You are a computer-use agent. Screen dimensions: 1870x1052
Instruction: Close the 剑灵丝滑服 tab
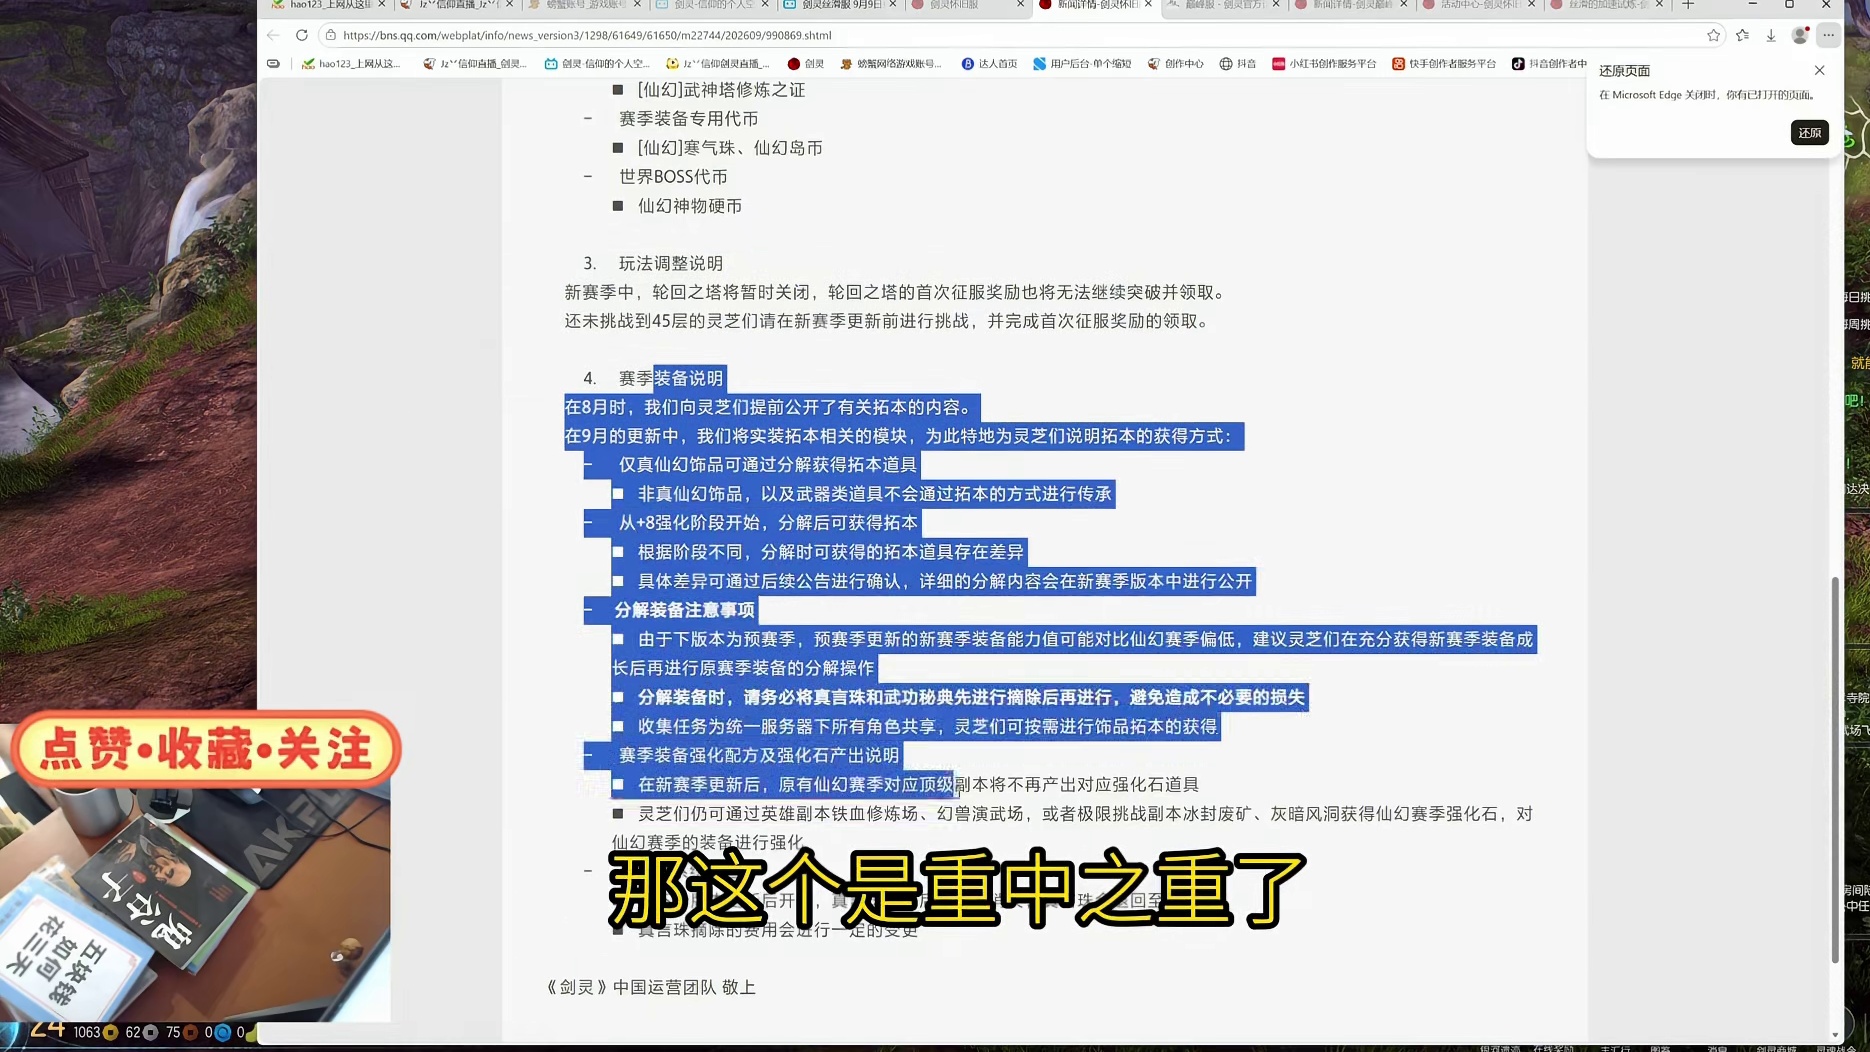pyautogui.click(x=893, y=5)
